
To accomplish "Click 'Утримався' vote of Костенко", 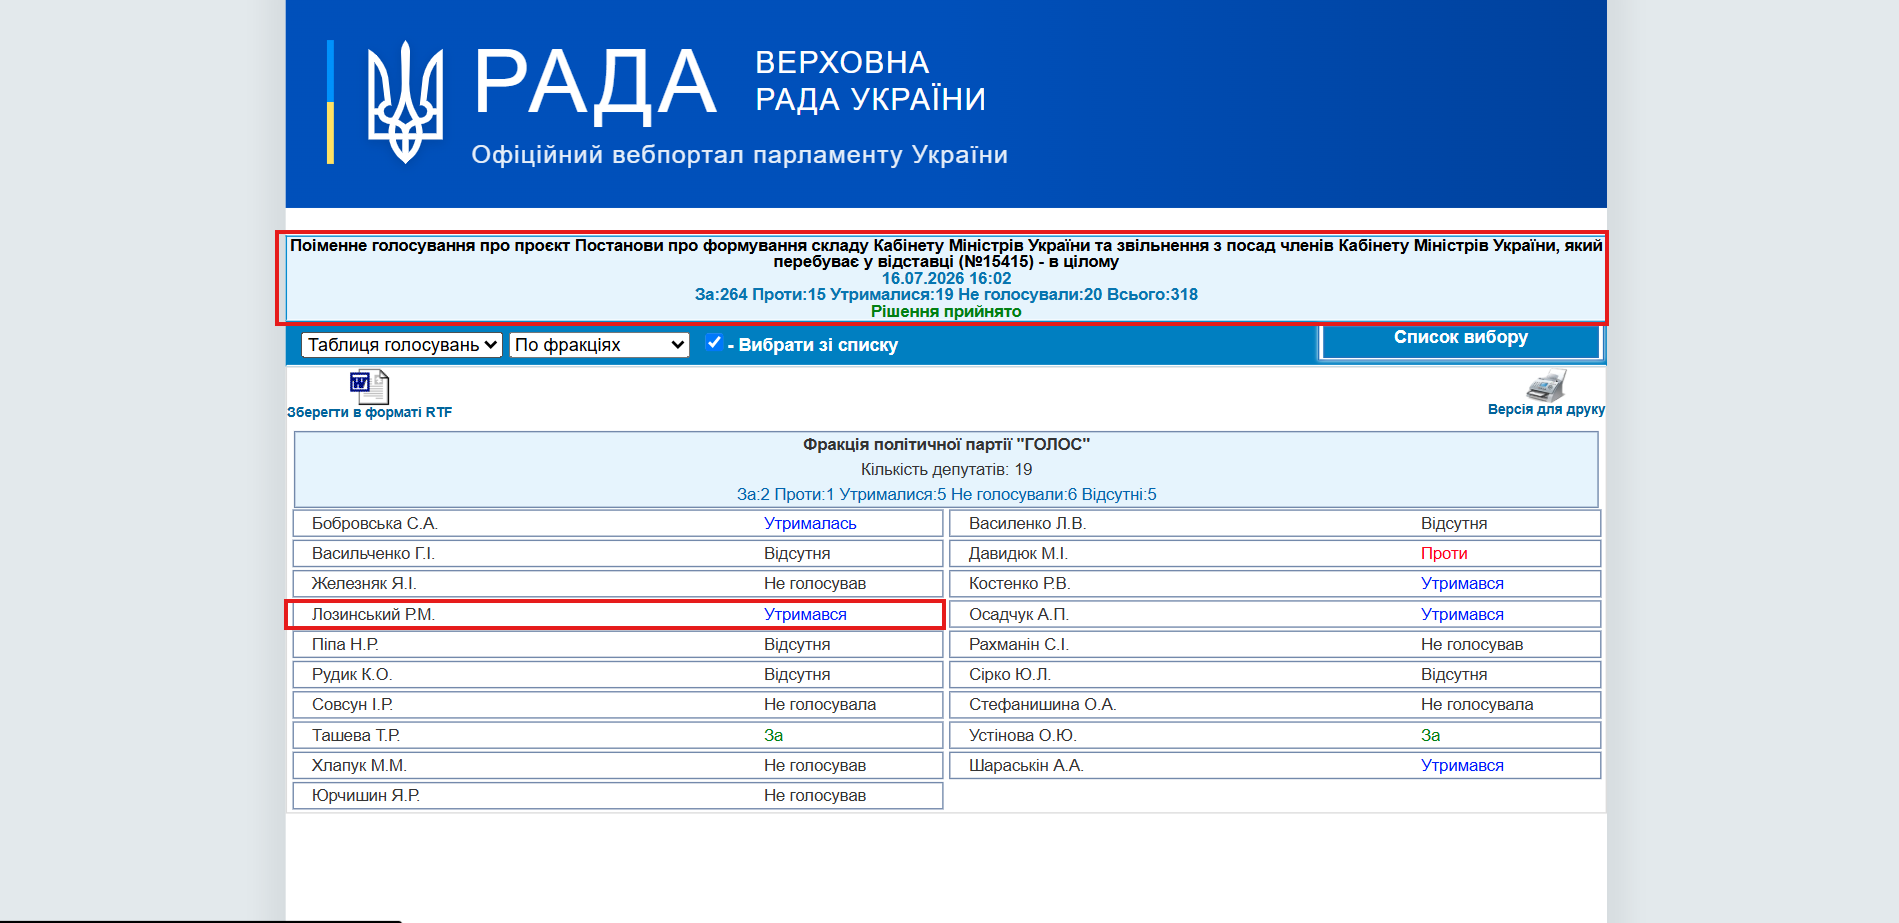I will pyautogui.click(x=1462, y=584).
